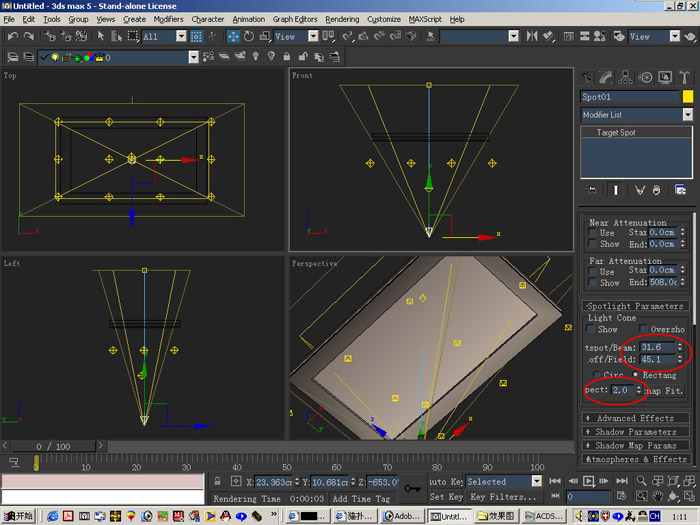Image resolution: width=700 pixels, height=525 pixels.
Task: Switch to the Display command panel
Action: (665, 77)
